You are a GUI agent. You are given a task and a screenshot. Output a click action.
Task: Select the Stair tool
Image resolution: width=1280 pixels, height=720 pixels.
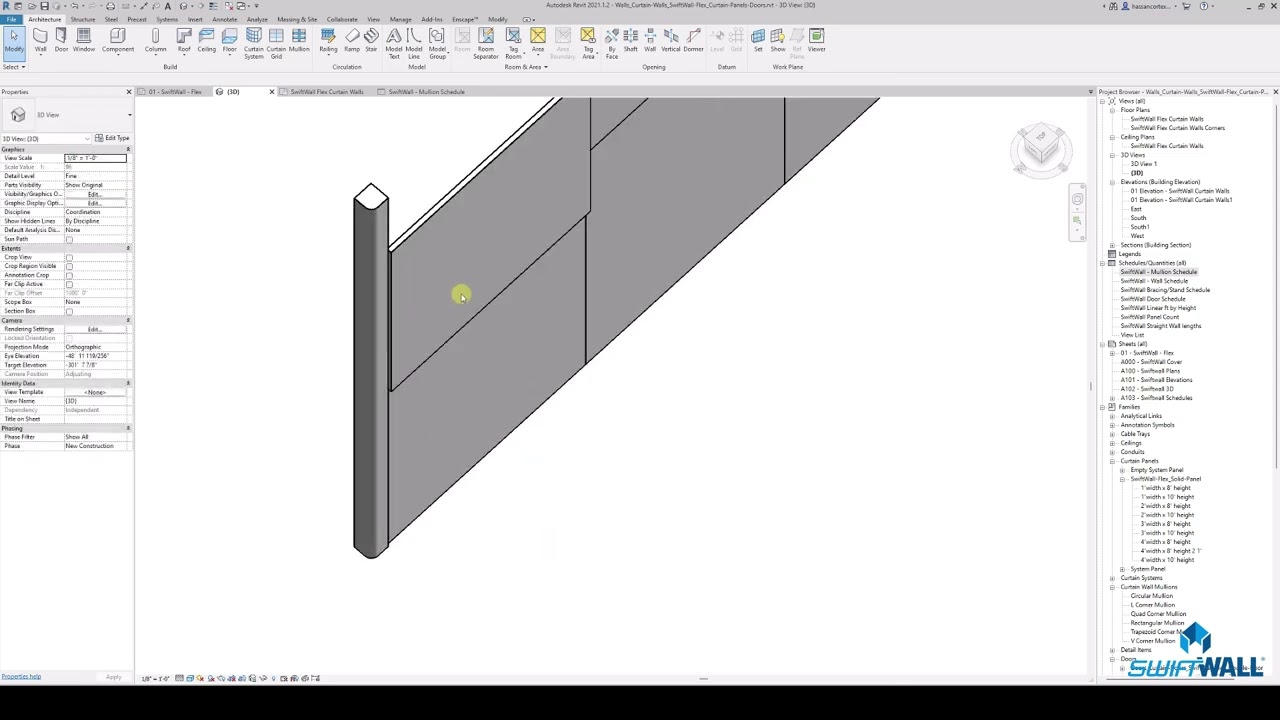[371, 41]
